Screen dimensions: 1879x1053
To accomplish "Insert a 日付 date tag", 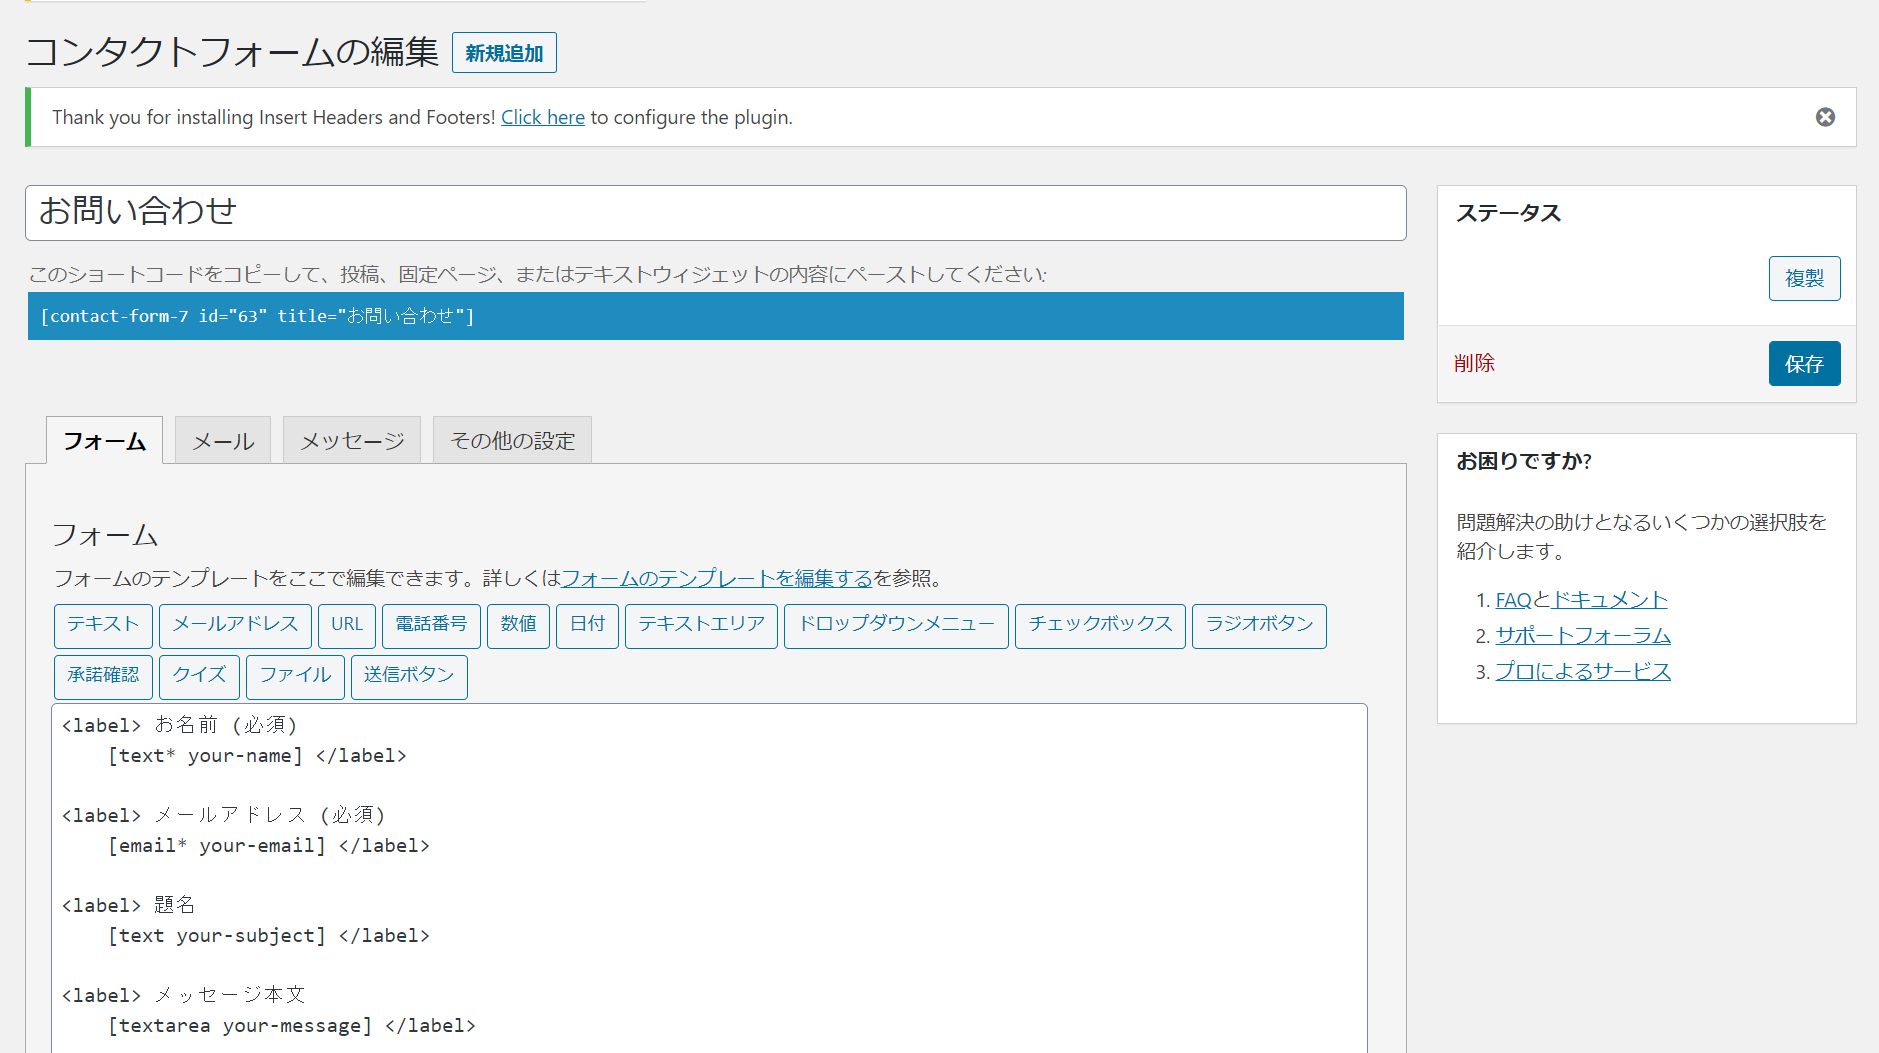I will (x=587, y=625).
